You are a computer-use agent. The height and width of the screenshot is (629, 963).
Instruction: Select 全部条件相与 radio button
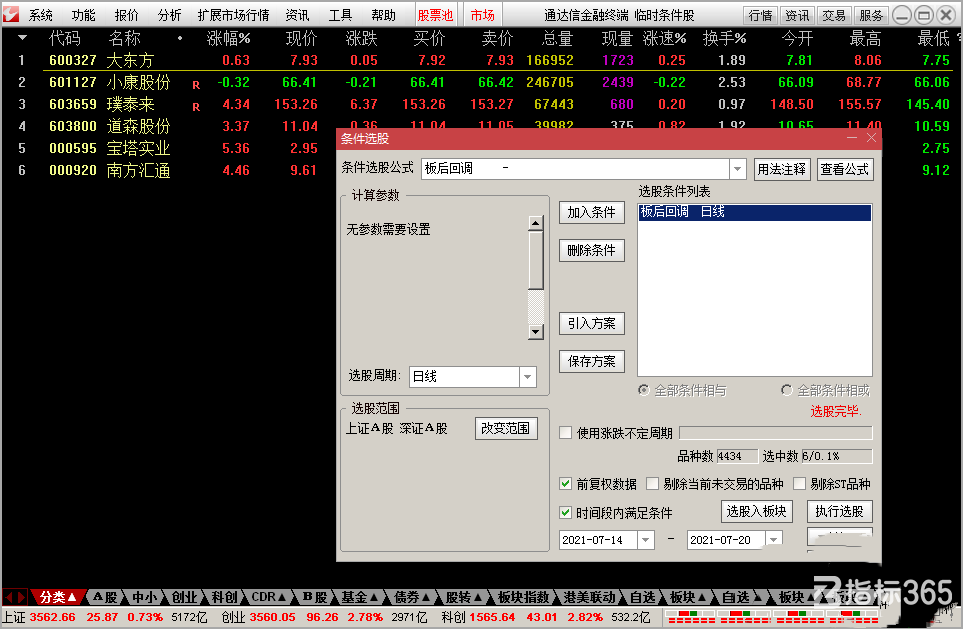click(644, 390)
